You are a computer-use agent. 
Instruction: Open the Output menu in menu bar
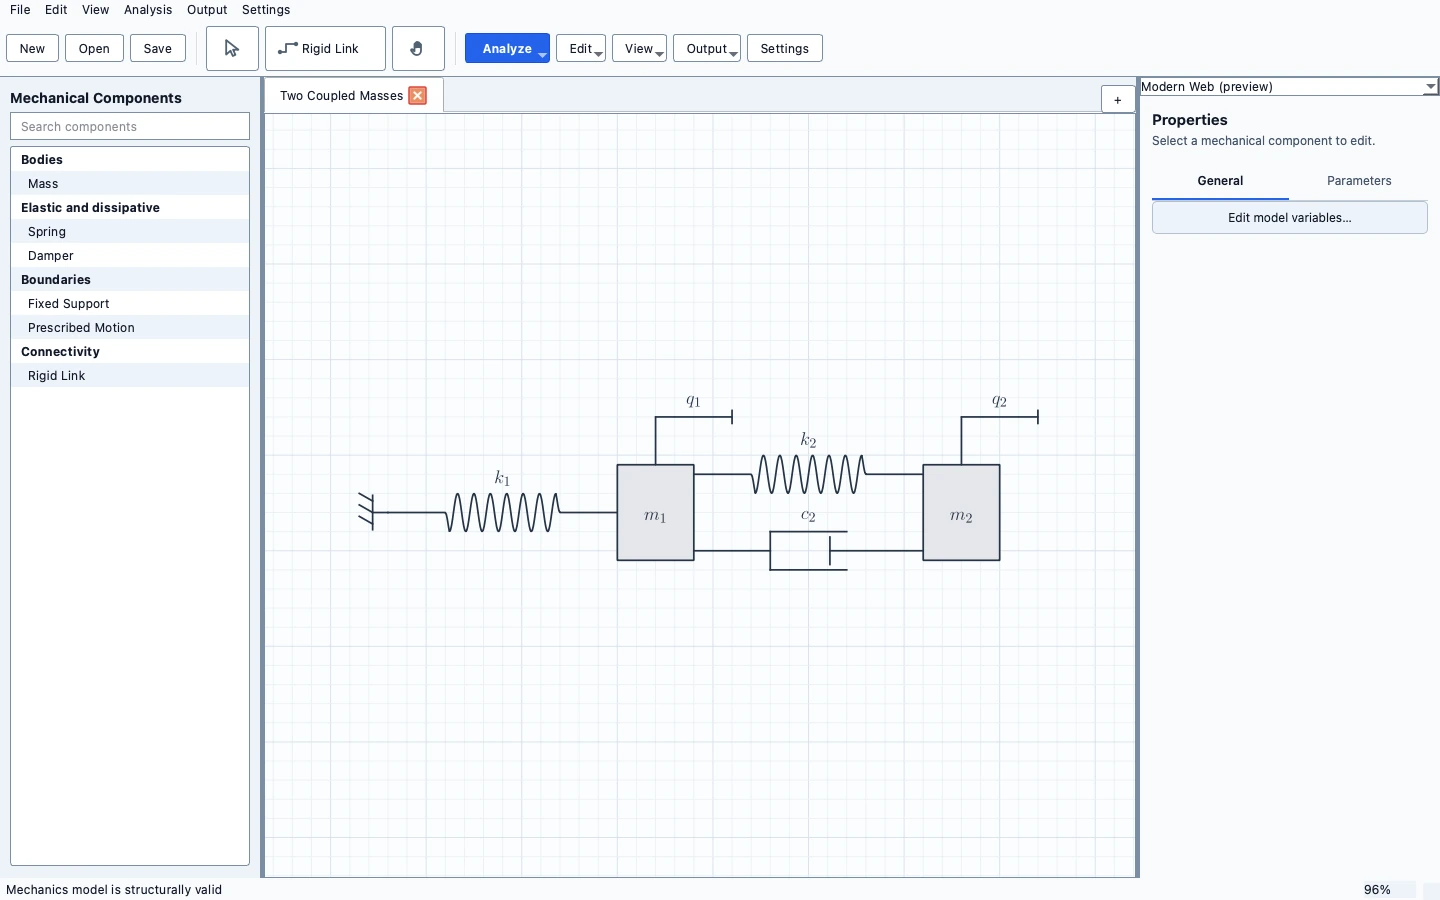(x=207, y=10)
